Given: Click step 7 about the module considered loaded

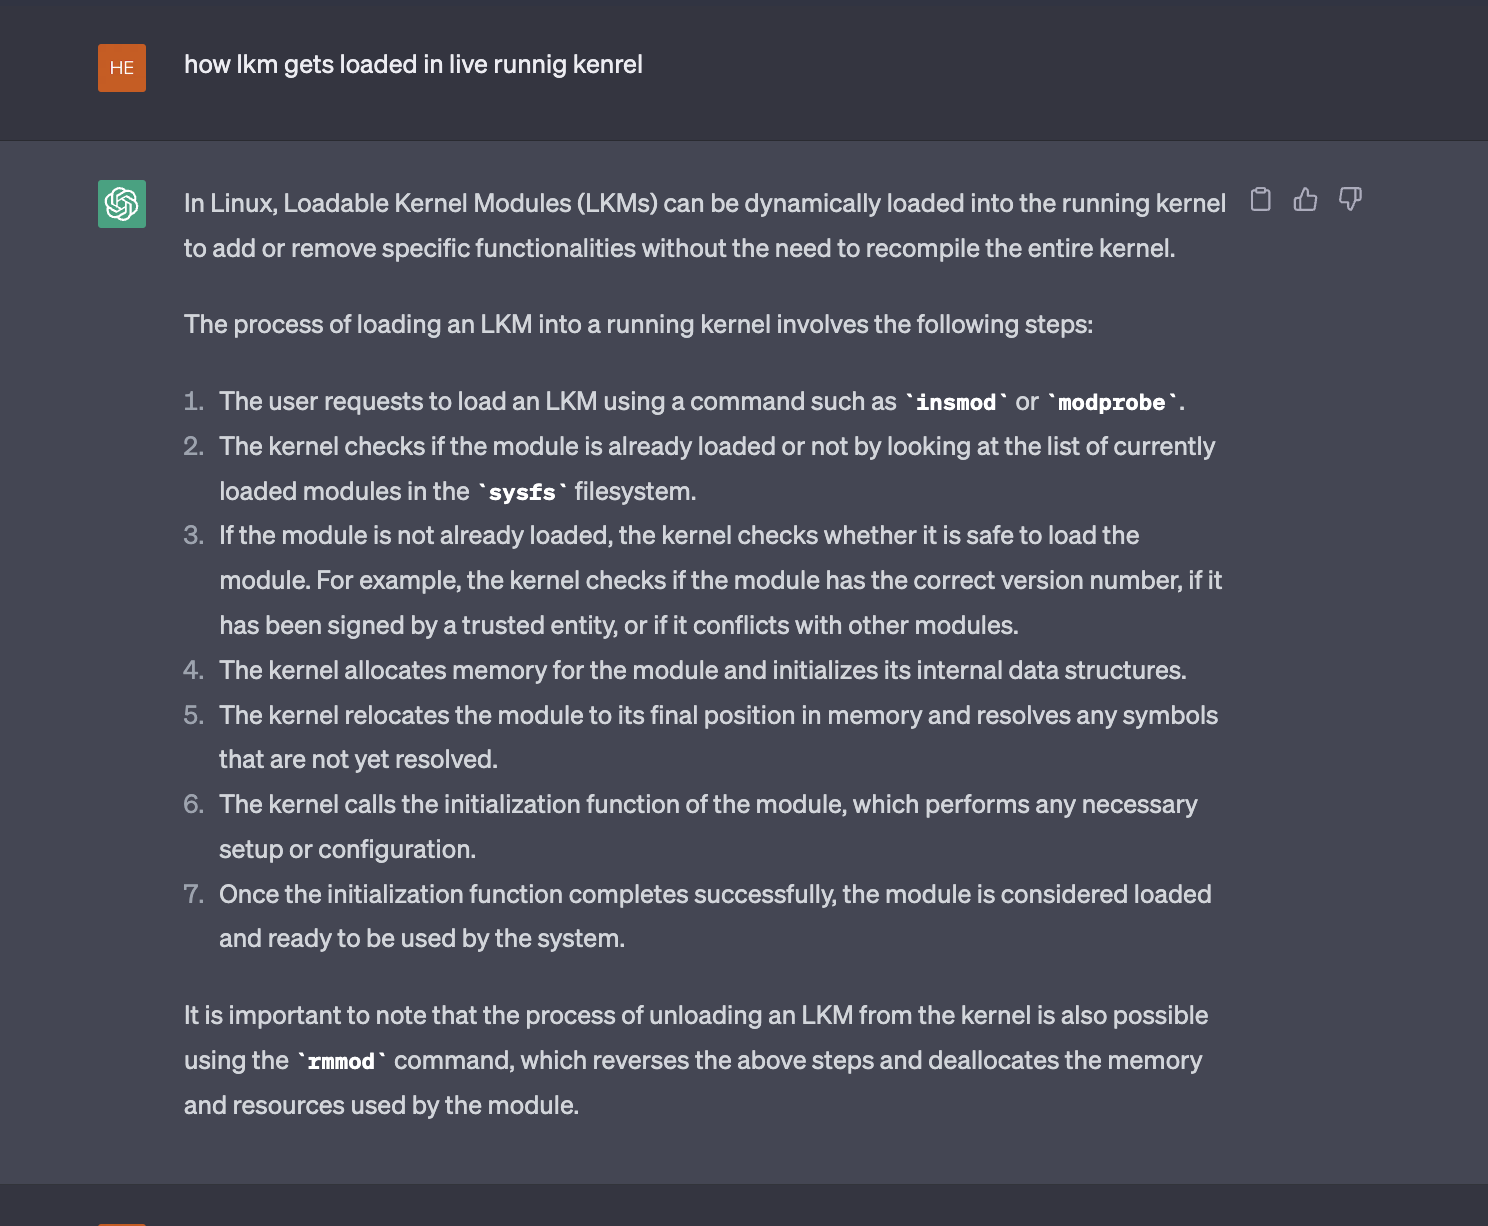Looking at the screenshot, I should click(x=715, y=916).
